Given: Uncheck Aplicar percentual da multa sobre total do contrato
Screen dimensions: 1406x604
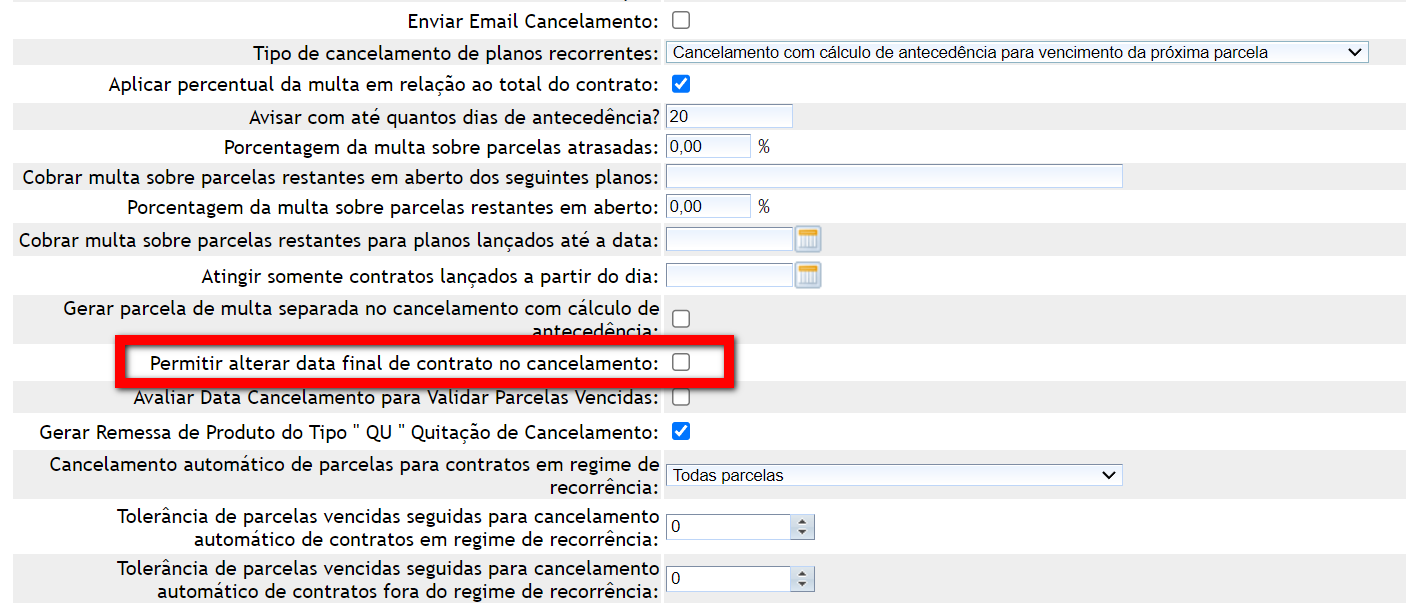Looking at the screenshot, I should coord(681,84).
